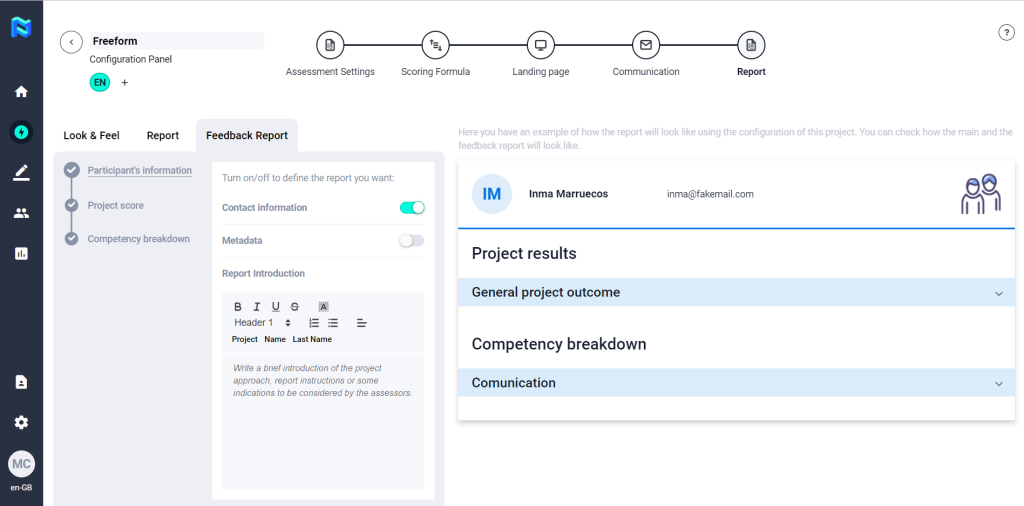Click the people icon in the sidebar
1024x506 pixels.
coord(21,213)
